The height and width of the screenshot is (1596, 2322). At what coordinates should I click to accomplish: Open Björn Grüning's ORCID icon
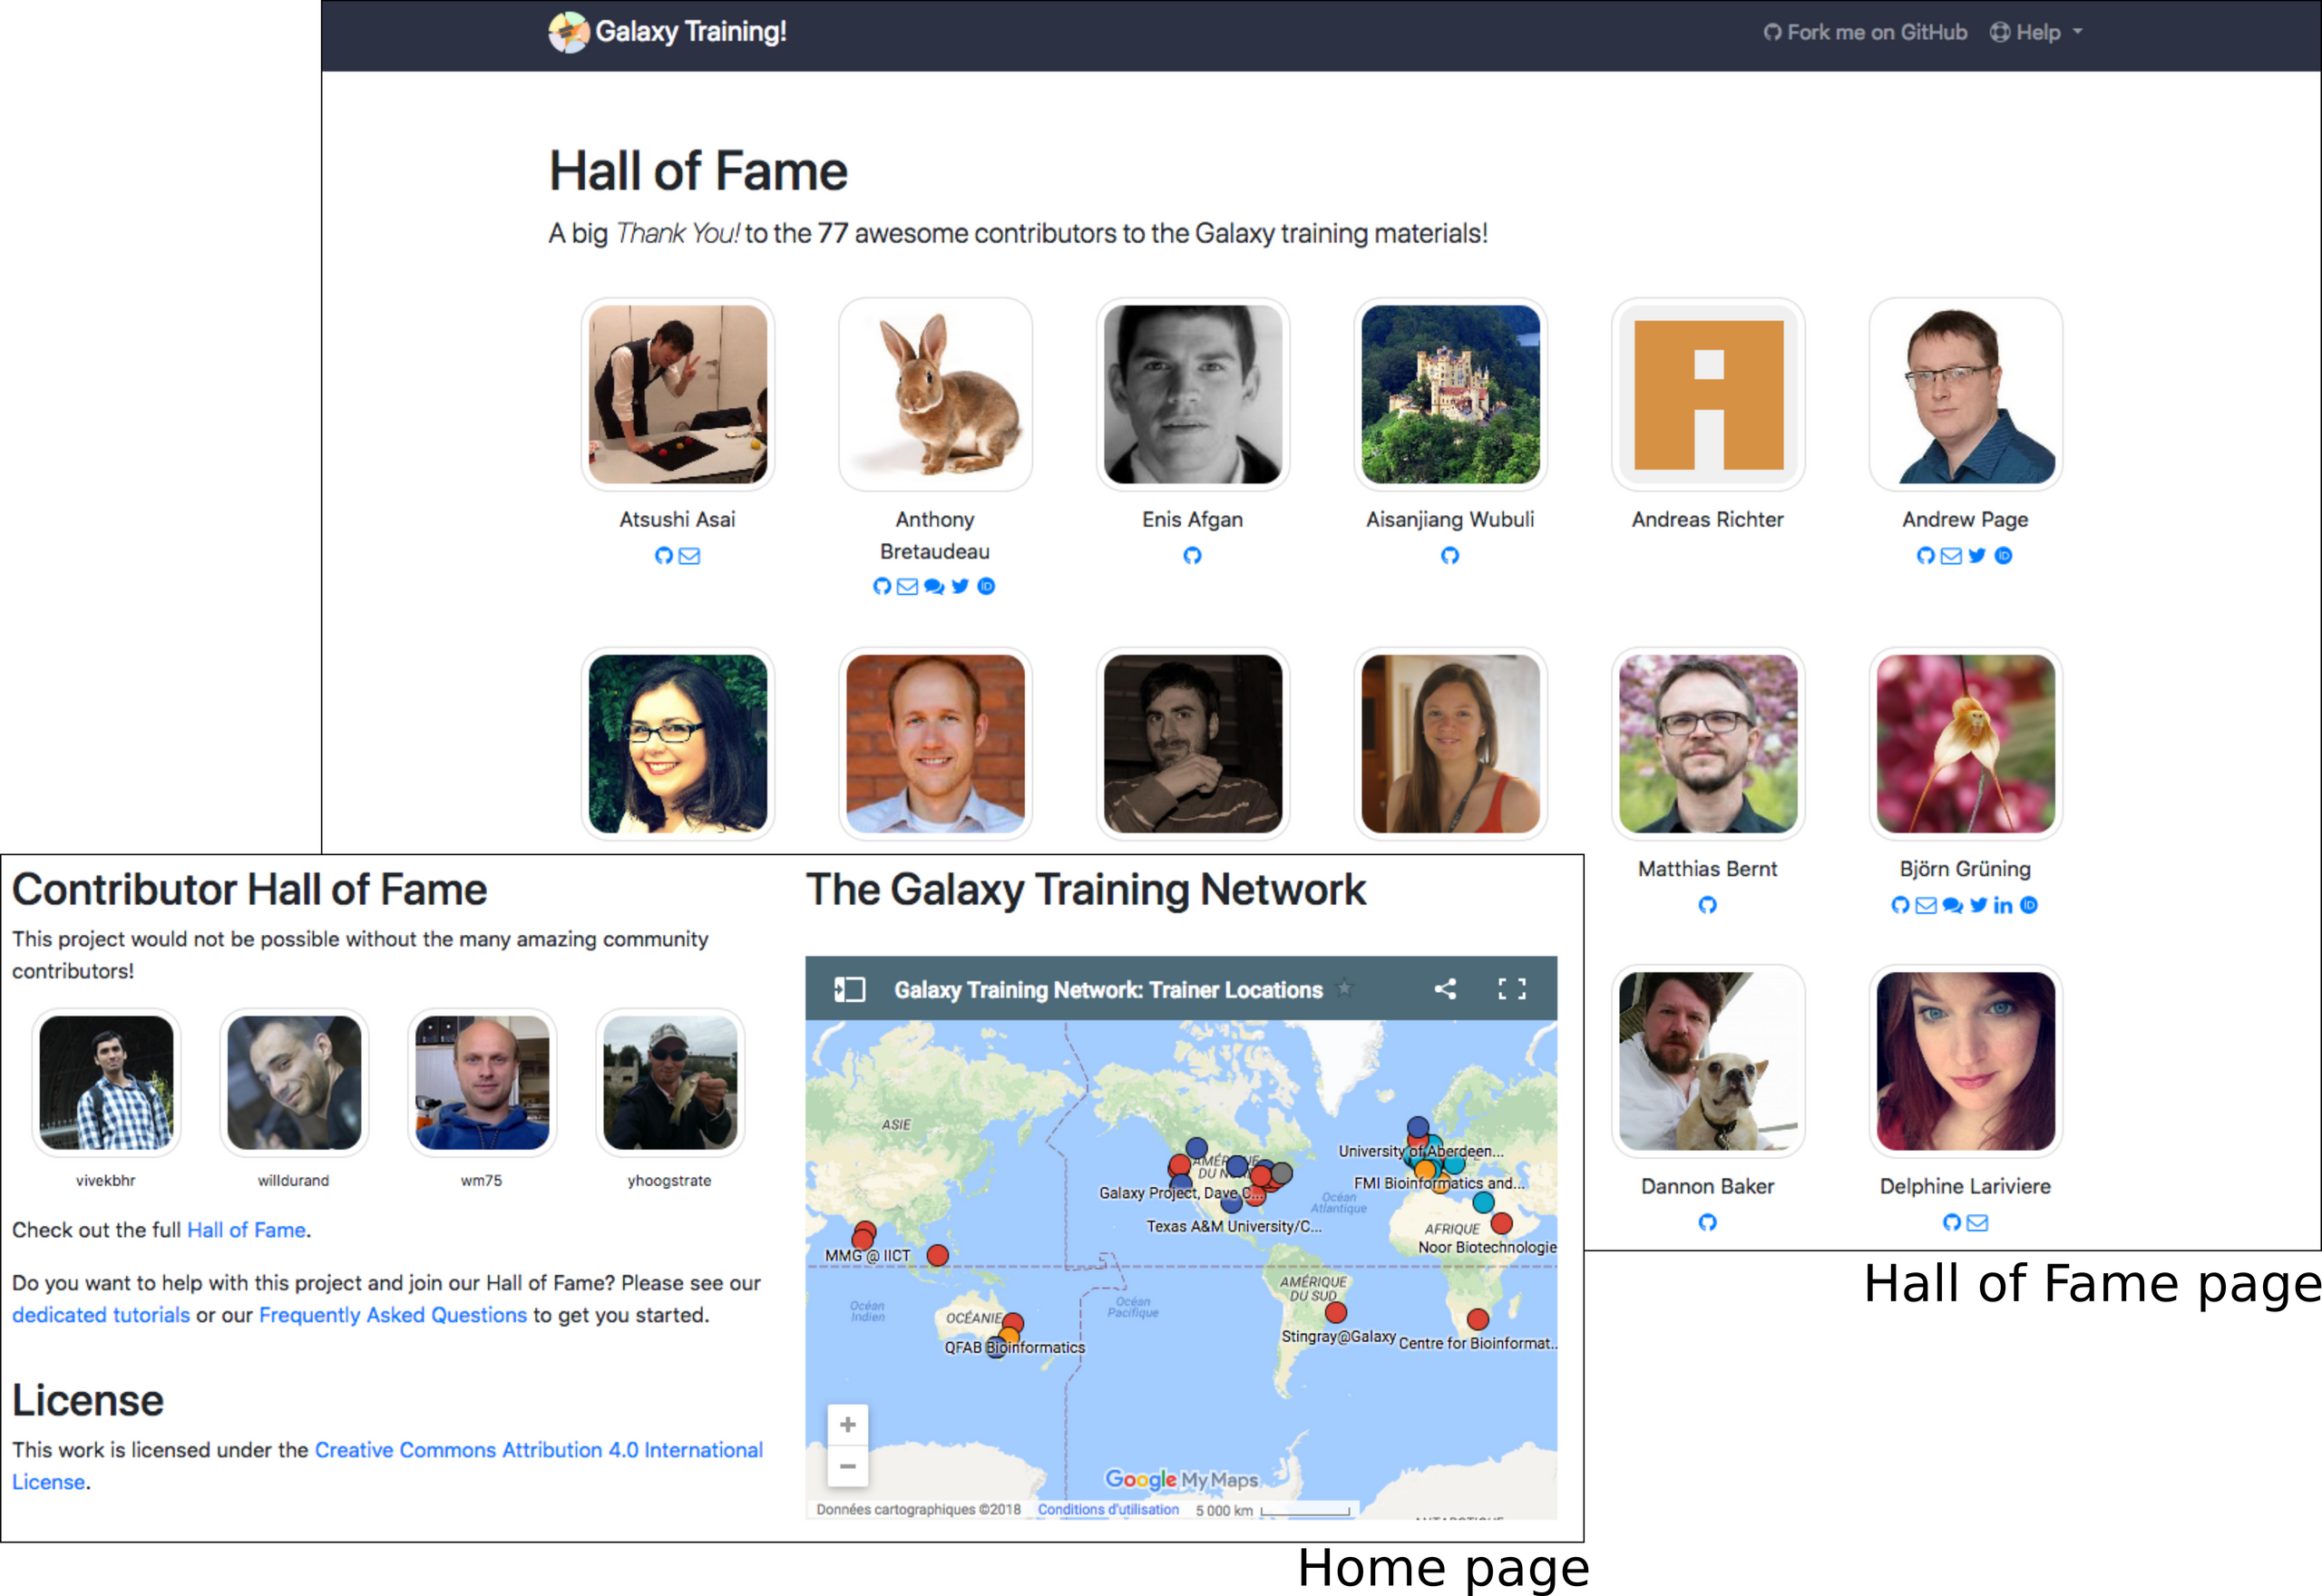[x=2028, y=905]
